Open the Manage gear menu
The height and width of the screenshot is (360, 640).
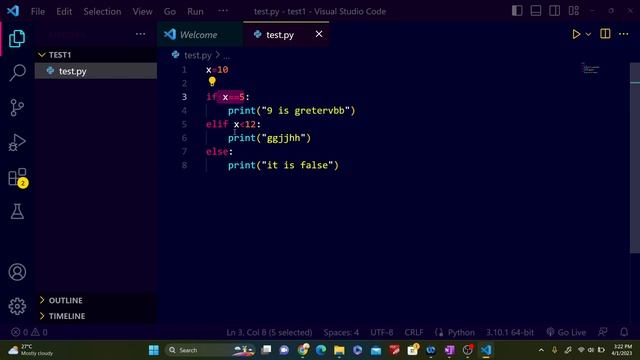pyautogui.click(x=17, y=306)
